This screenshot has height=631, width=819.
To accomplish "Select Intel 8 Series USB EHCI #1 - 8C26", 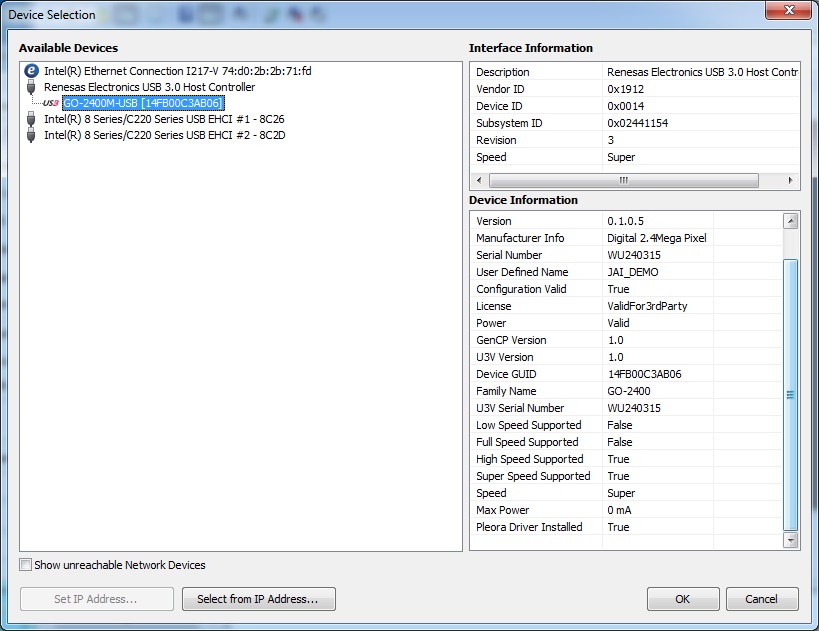I will [164, 119].
